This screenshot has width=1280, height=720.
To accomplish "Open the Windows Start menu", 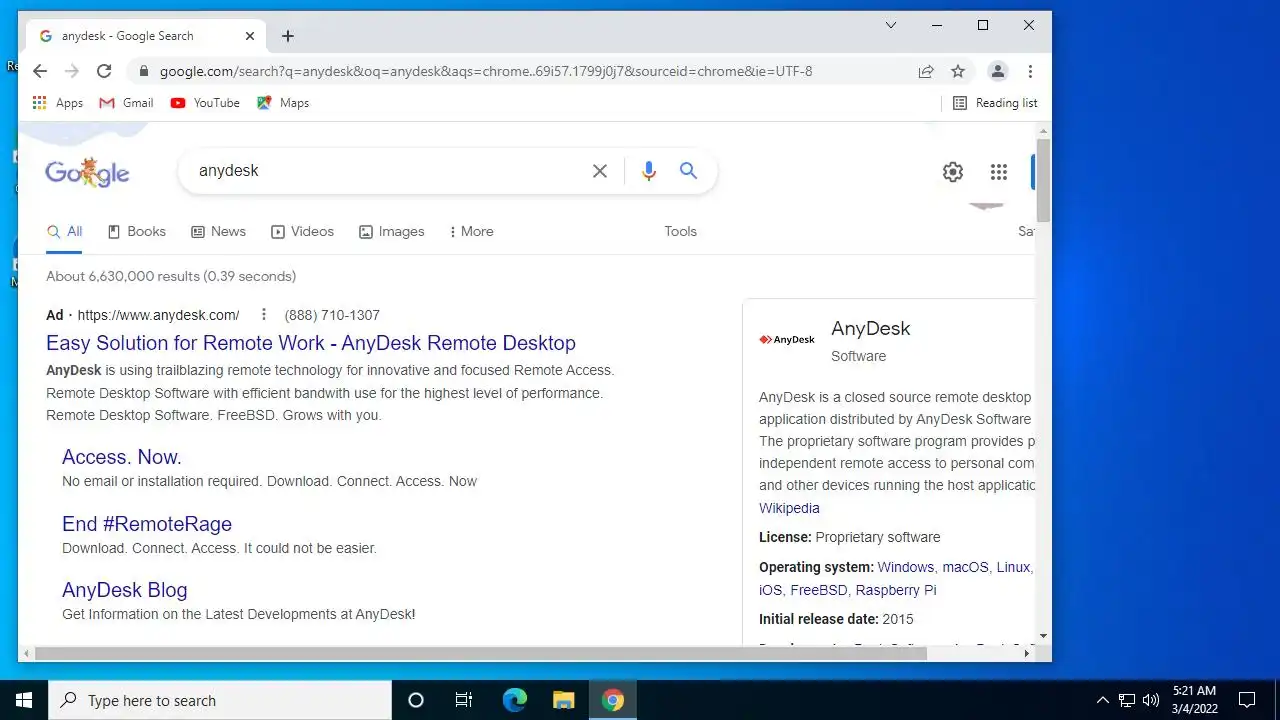I will coord(24,700).
